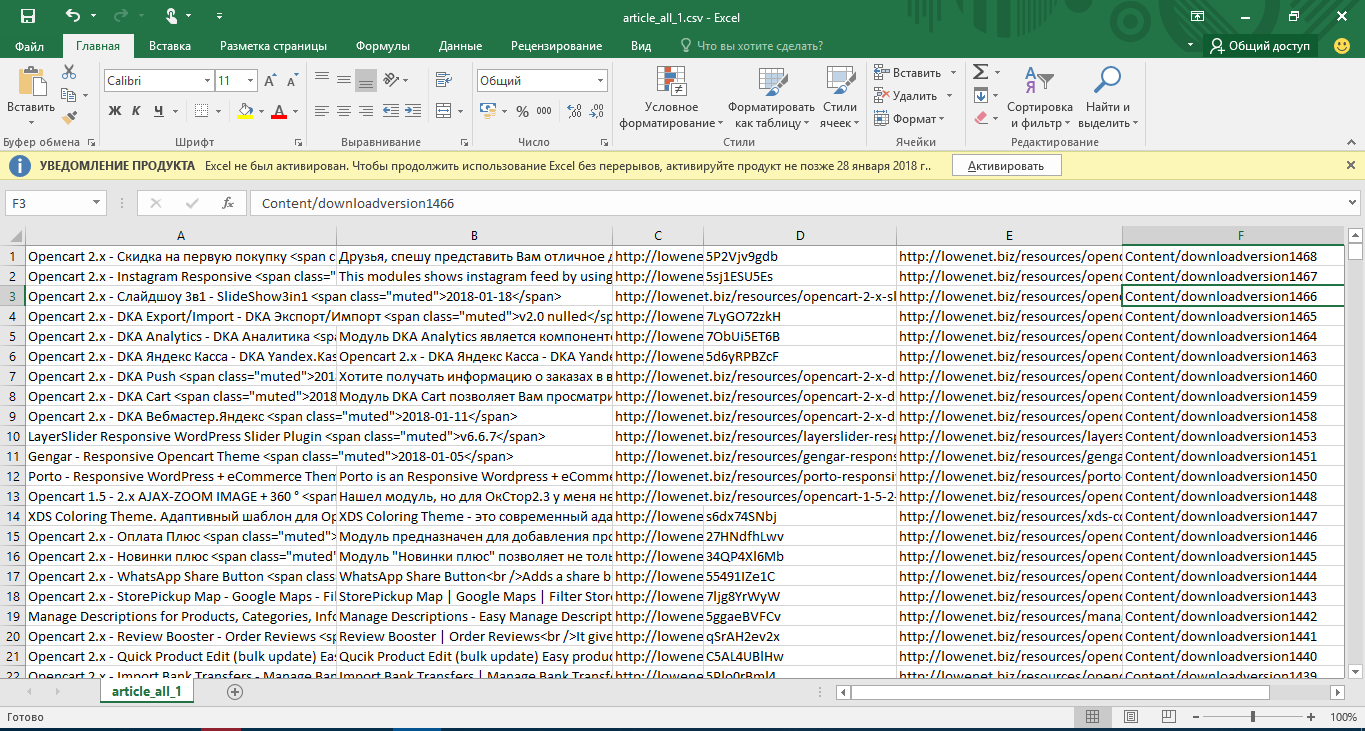Open Условное форматирование menu

point(671,97)
